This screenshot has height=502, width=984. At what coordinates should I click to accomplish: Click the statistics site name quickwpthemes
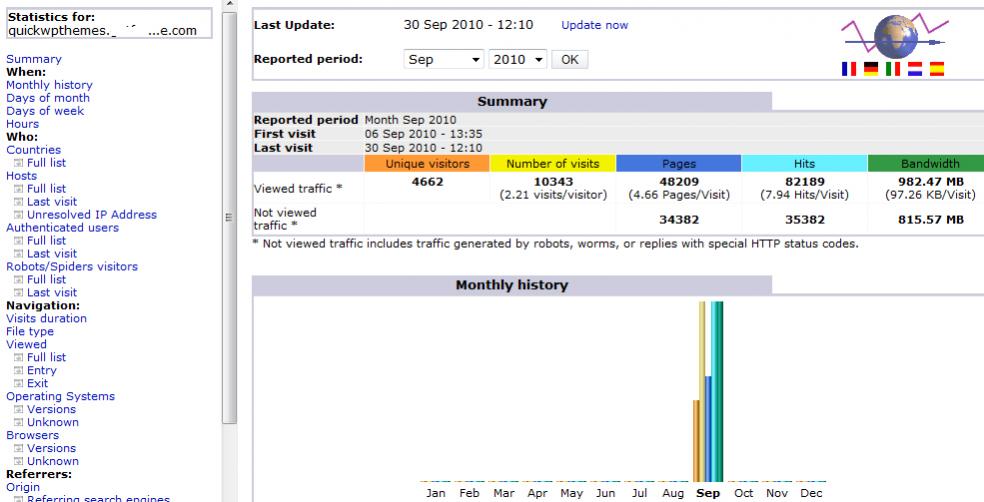tap(102, 31)
